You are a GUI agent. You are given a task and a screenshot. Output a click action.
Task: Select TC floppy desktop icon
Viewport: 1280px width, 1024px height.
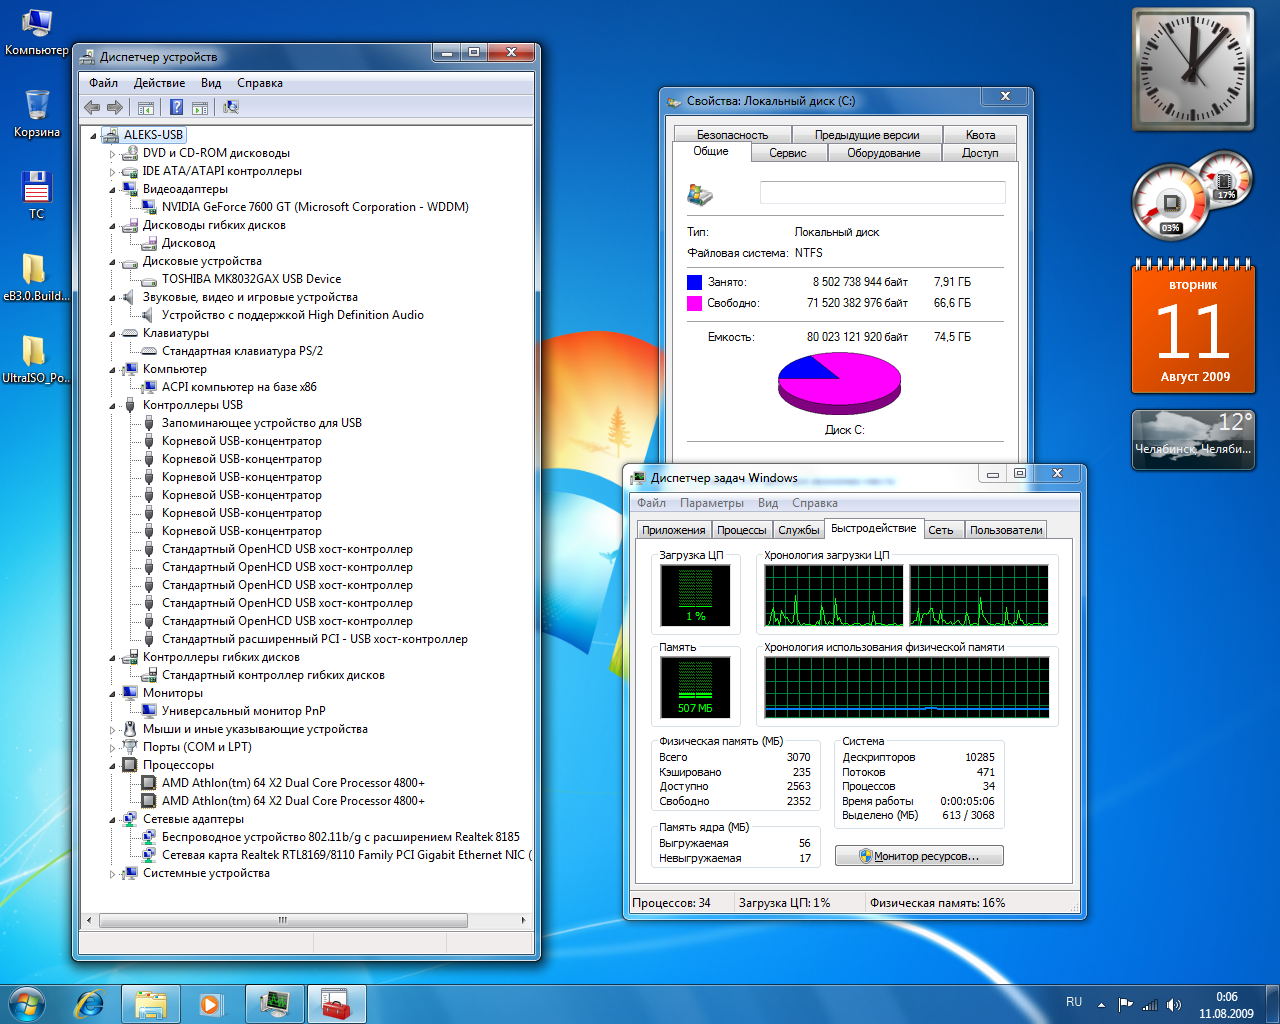(37, 195)
